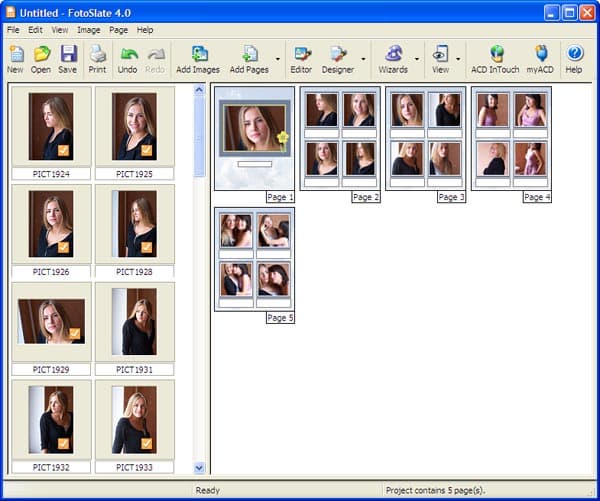This screenshot has height=501, width=600.
Task: Open the Editor tool
Action: pos(302,59)
